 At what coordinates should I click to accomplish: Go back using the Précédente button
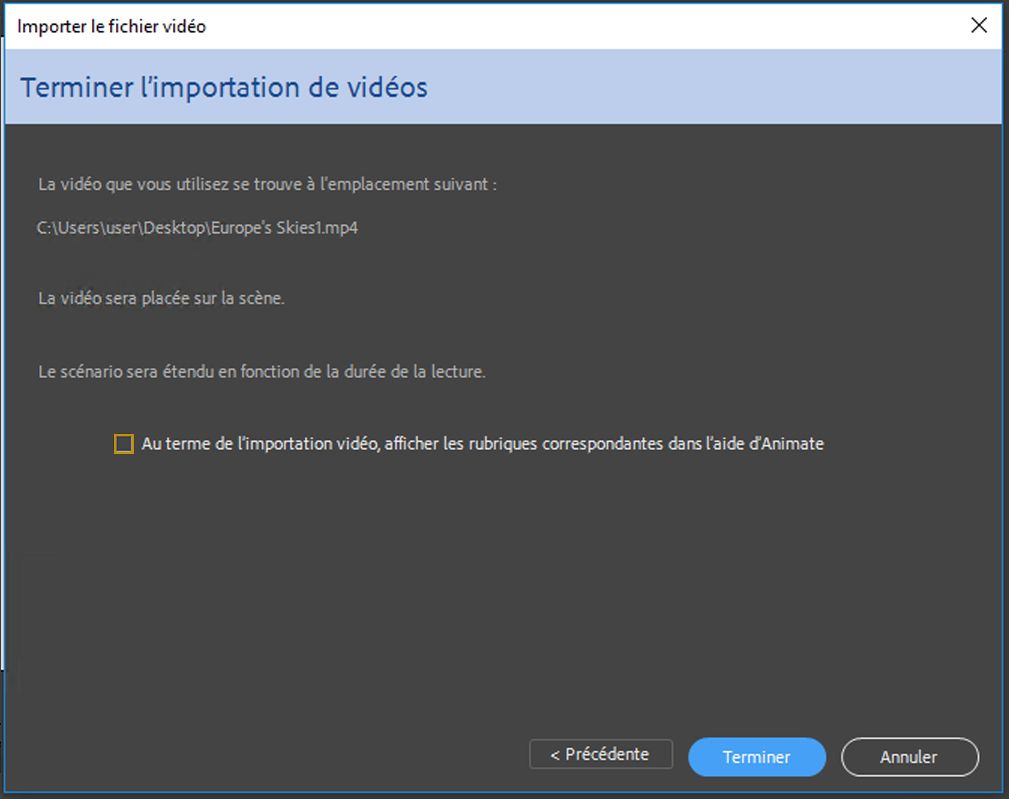[x=600, y=754]
